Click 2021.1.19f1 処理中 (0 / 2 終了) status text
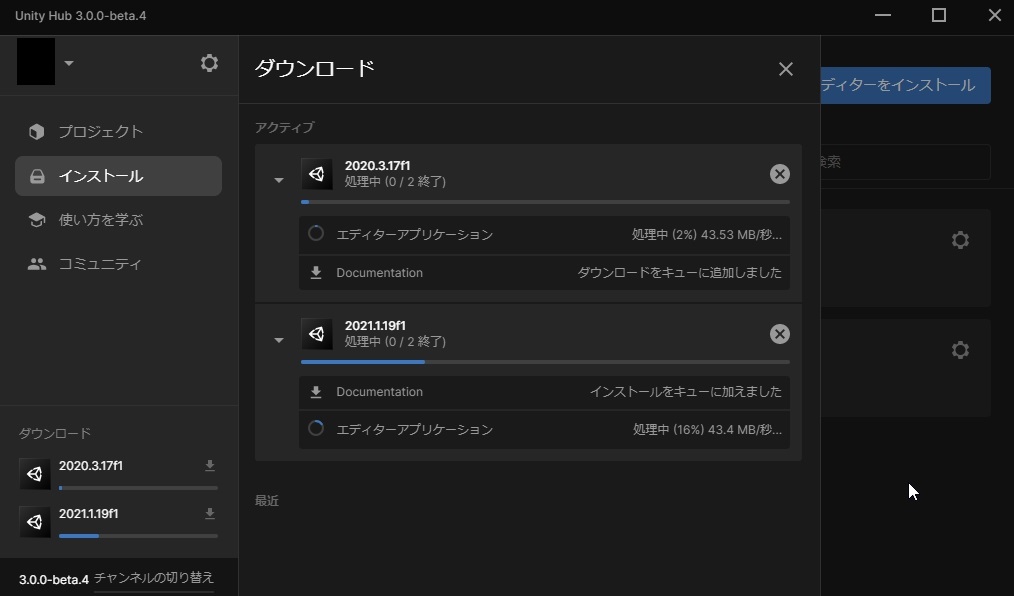The height and width of the screenshot is (596, 1014). point(395,341)
